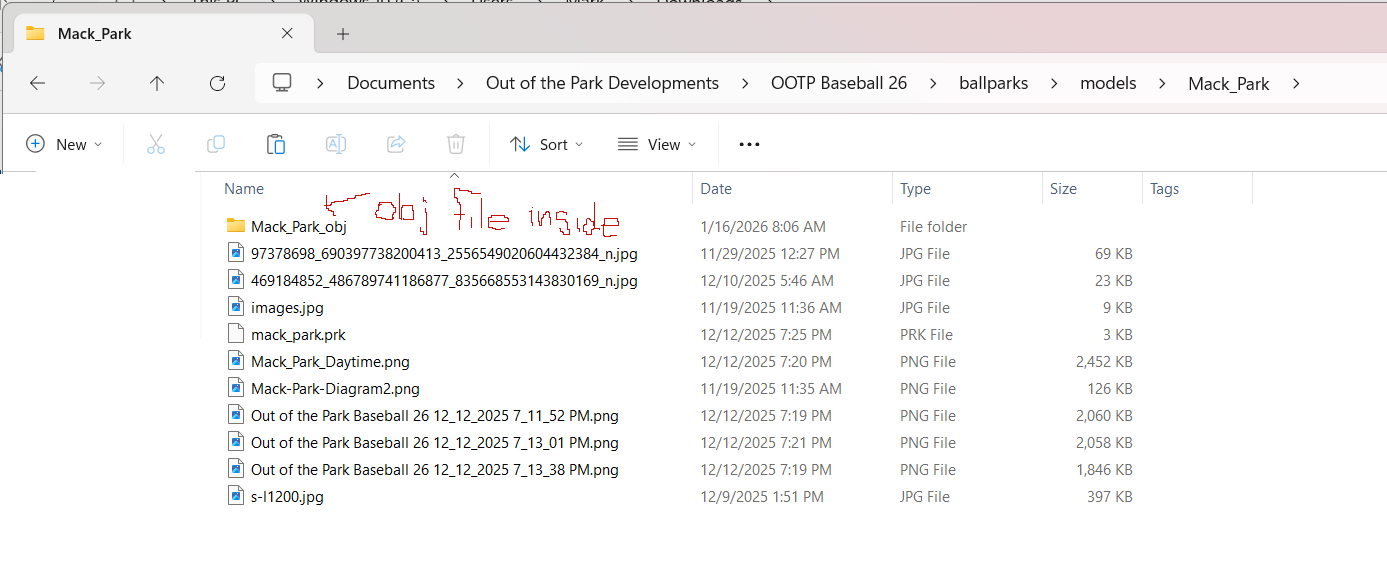Open the View layout dropdown
Viewport: 1387px width, 569px height.
click(x=656, y=144)
